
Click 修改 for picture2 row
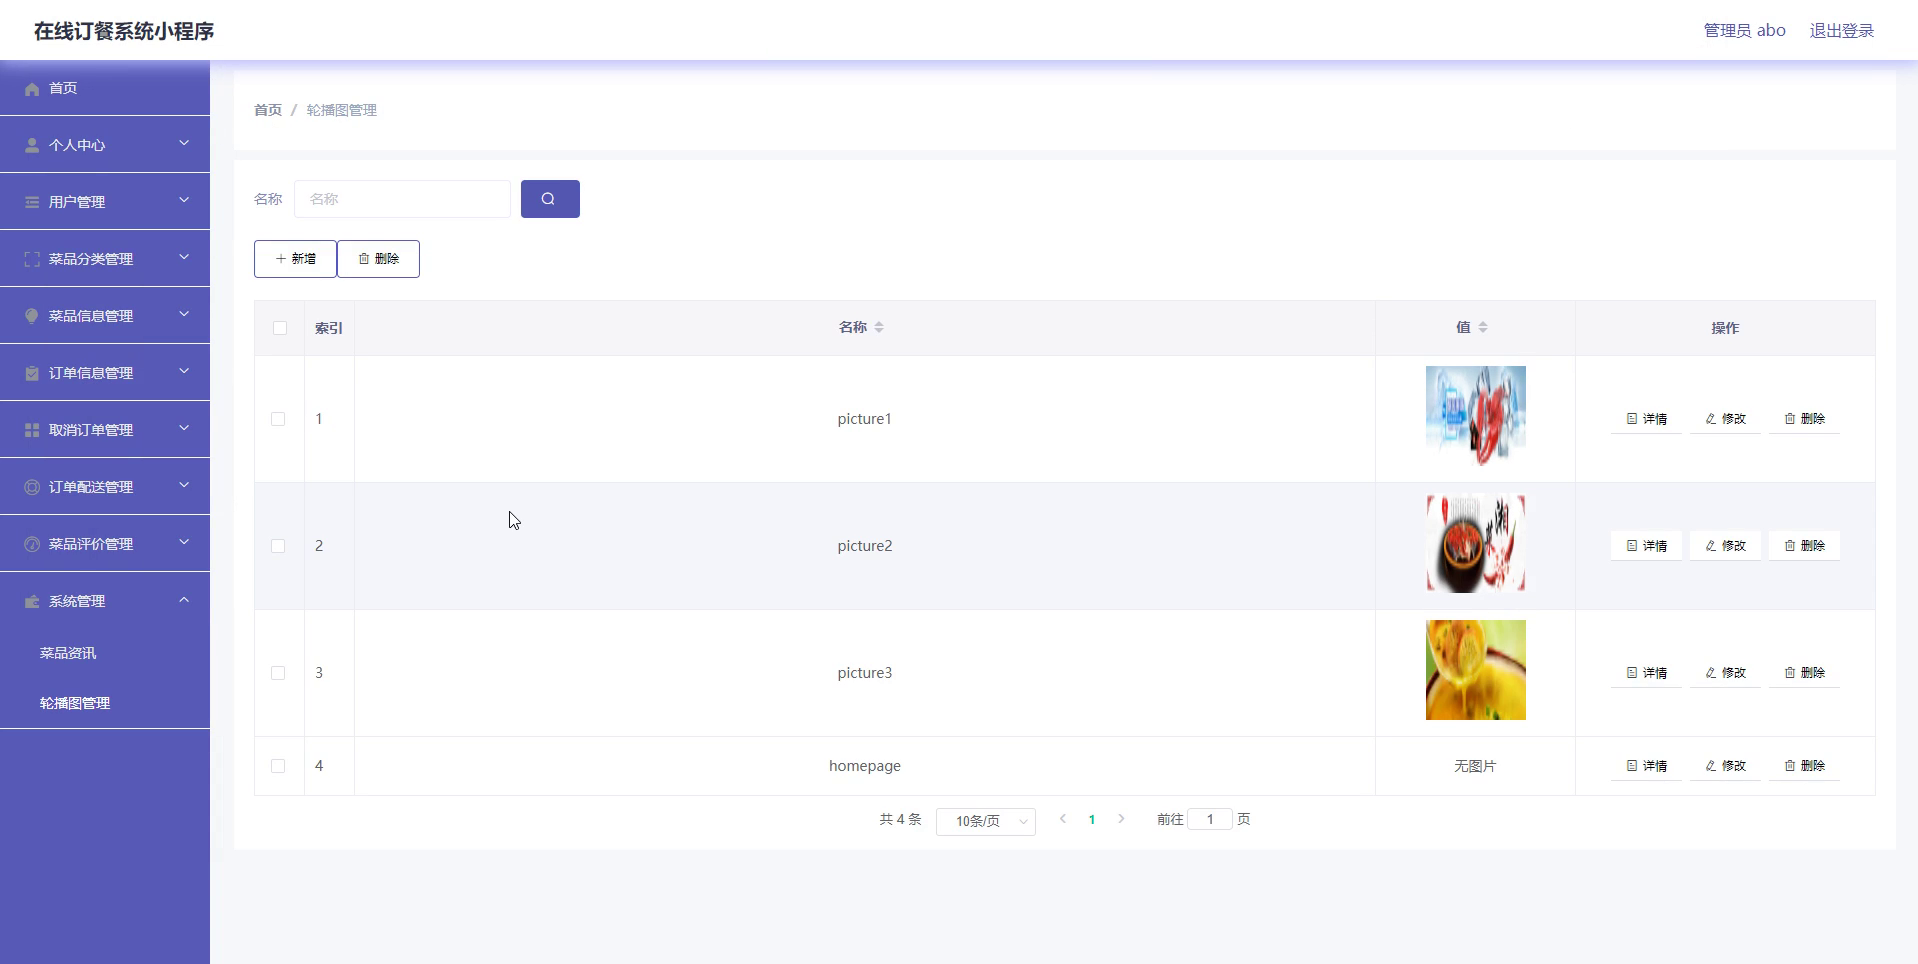click(1725, 546)
